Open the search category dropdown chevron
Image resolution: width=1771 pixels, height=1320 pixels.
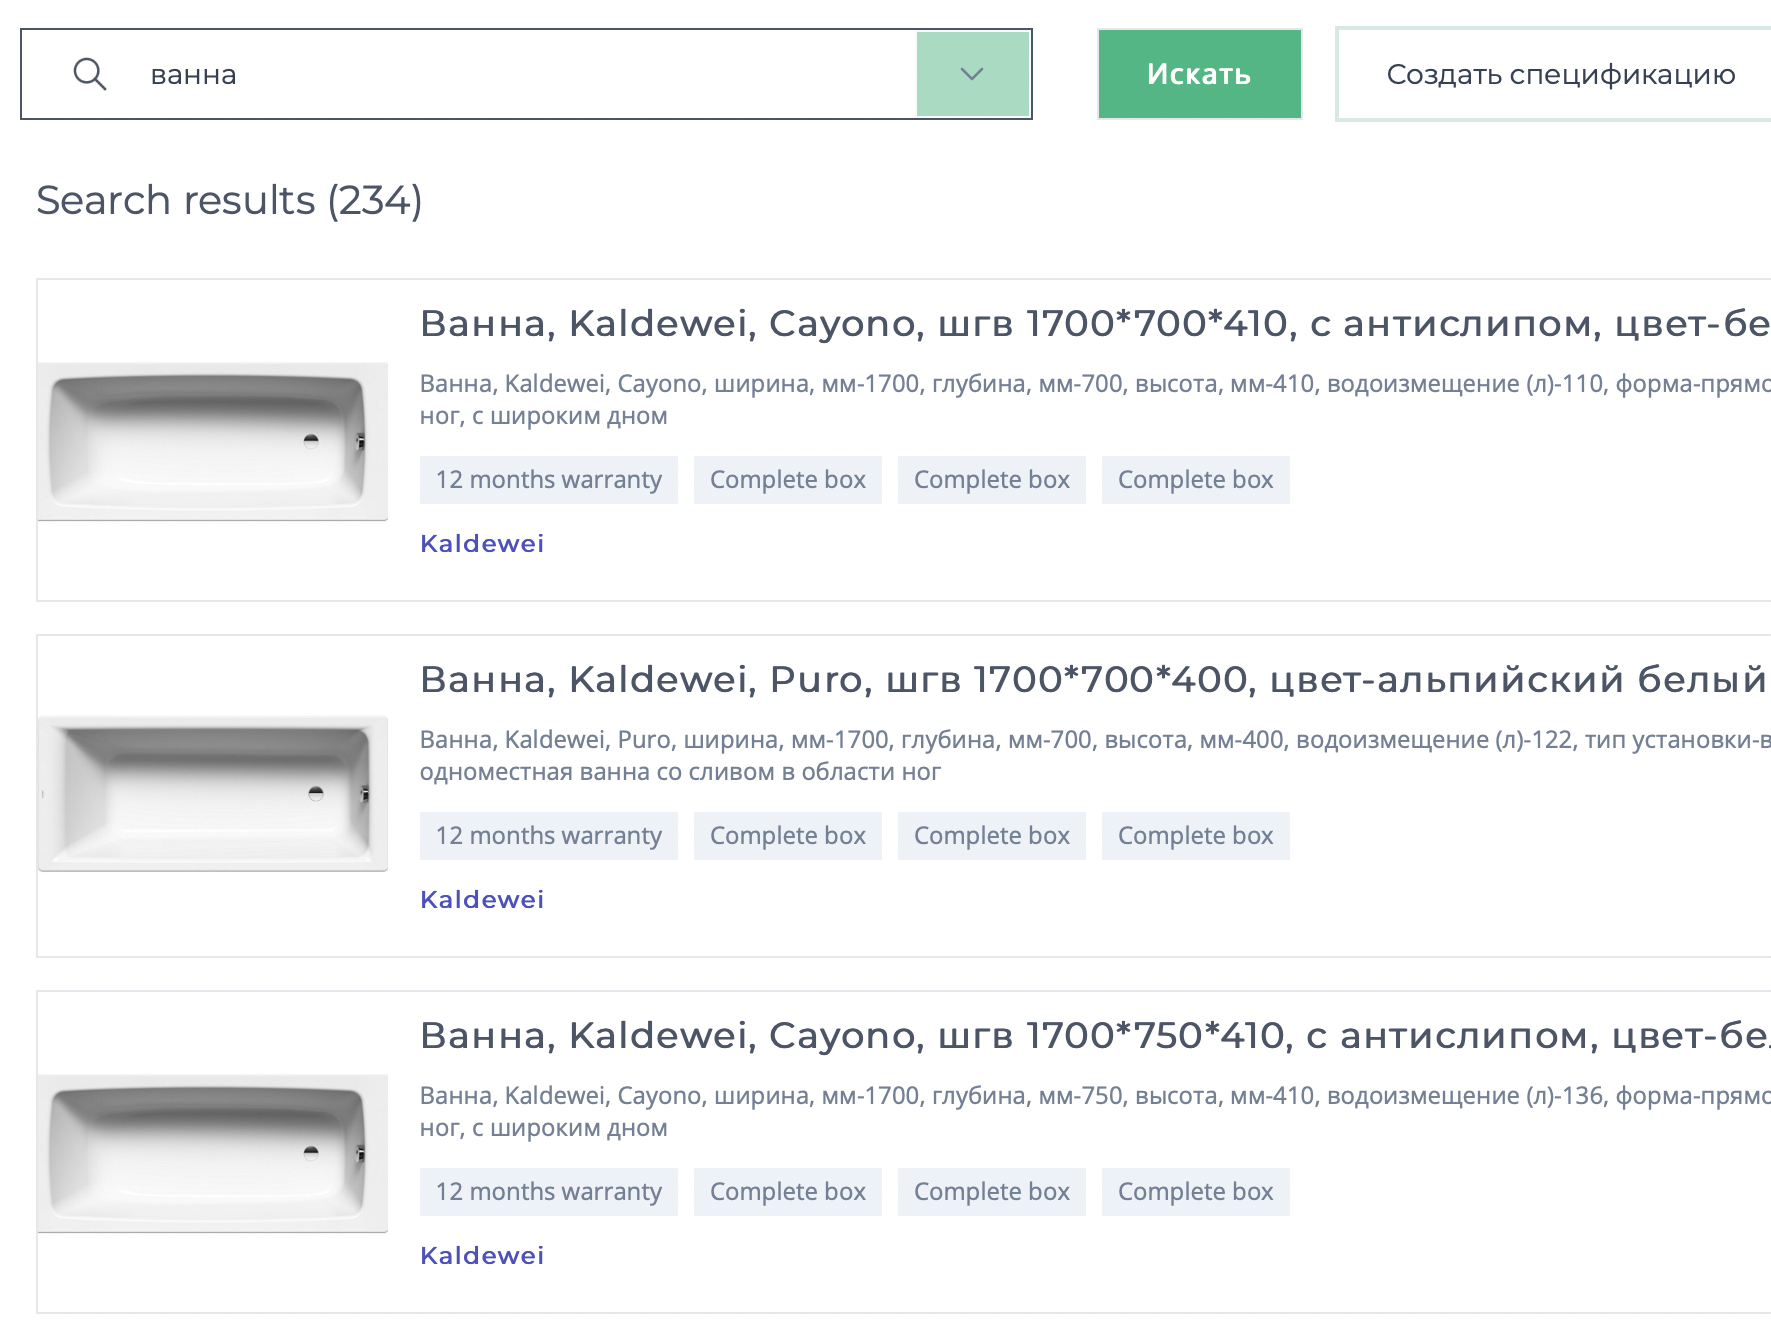(971, 74)
